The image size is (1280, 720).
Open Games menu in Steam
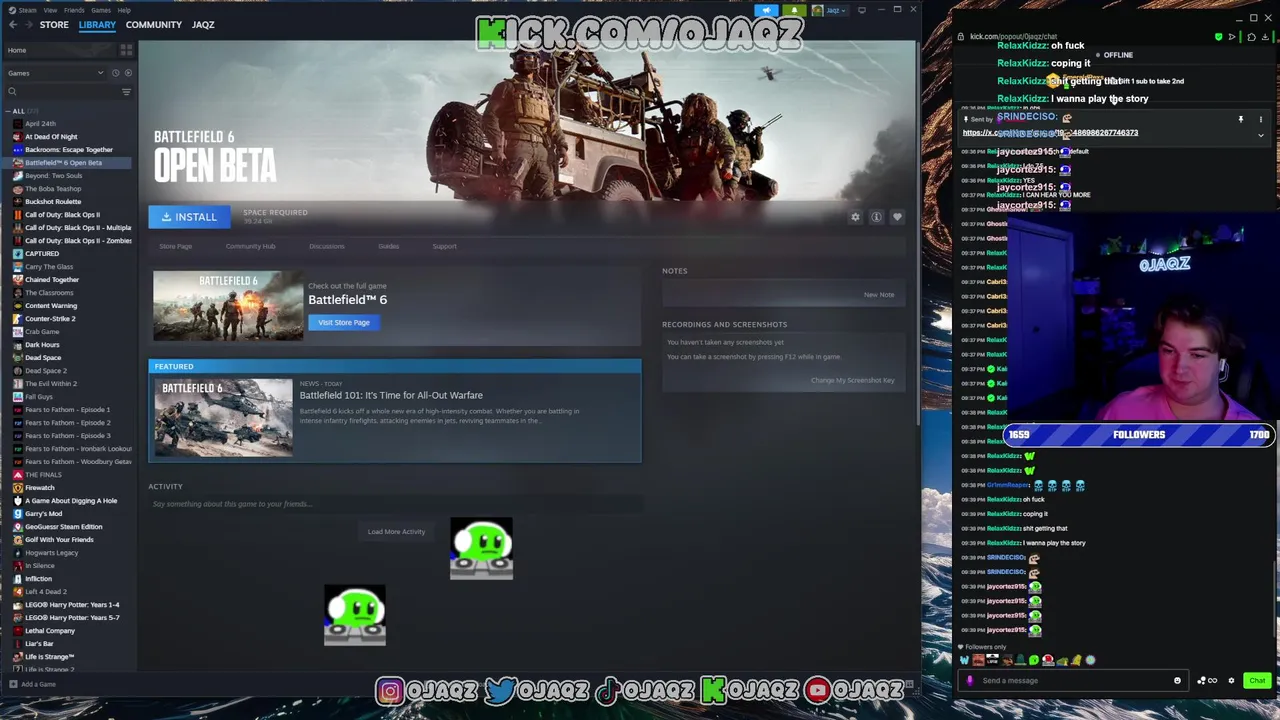(x=100, y=10)
